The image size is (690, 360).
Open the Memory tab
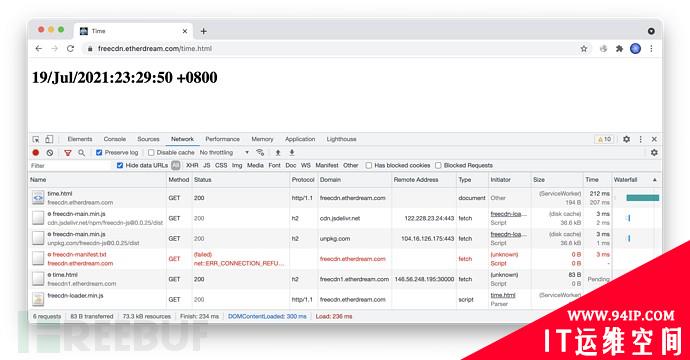[x=262, y=139]
